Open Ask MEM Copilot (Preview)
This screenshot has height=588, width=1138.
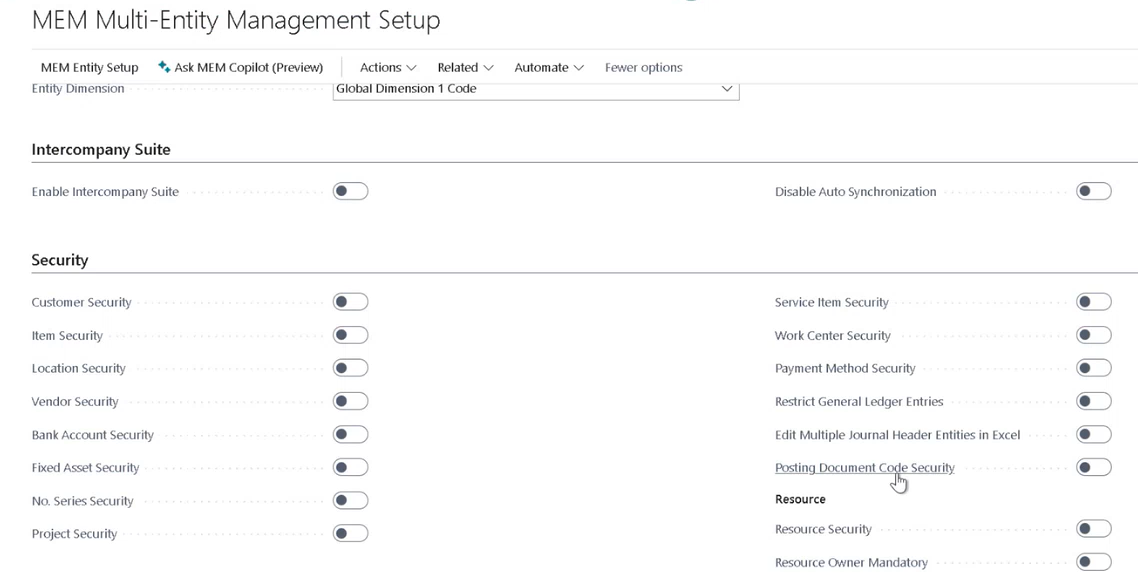pos(240,68)
